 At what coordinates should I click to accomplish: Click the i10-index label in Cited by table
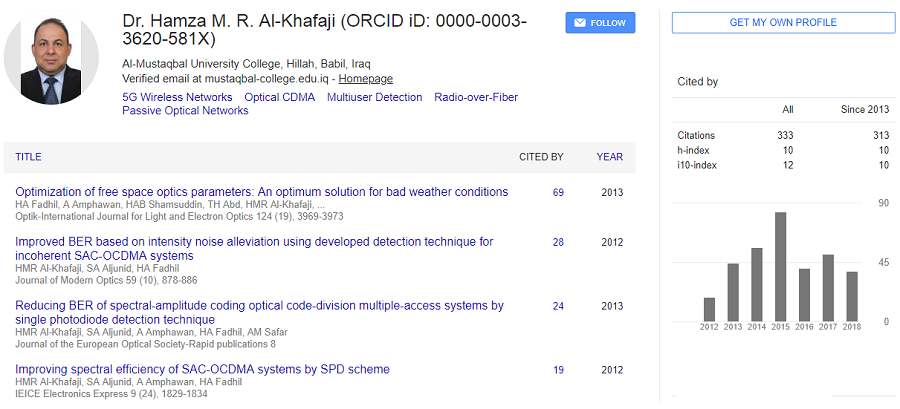point(697,166)
